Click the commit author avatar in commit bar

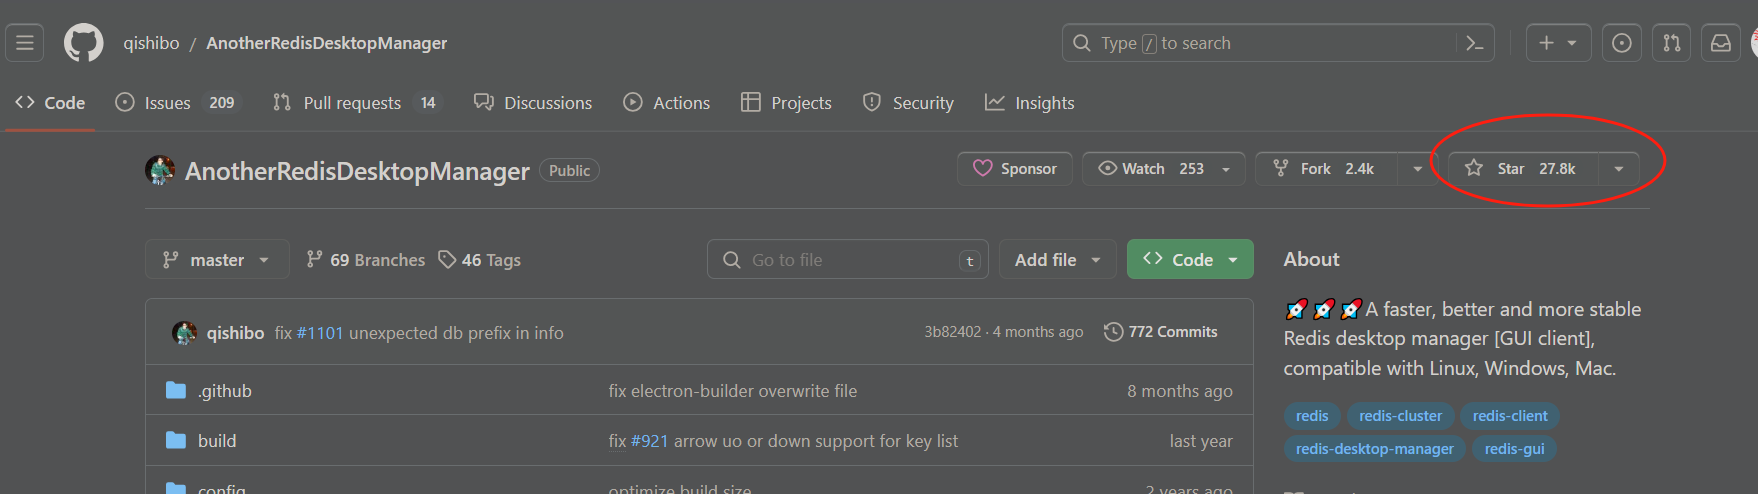coord(184,332)
